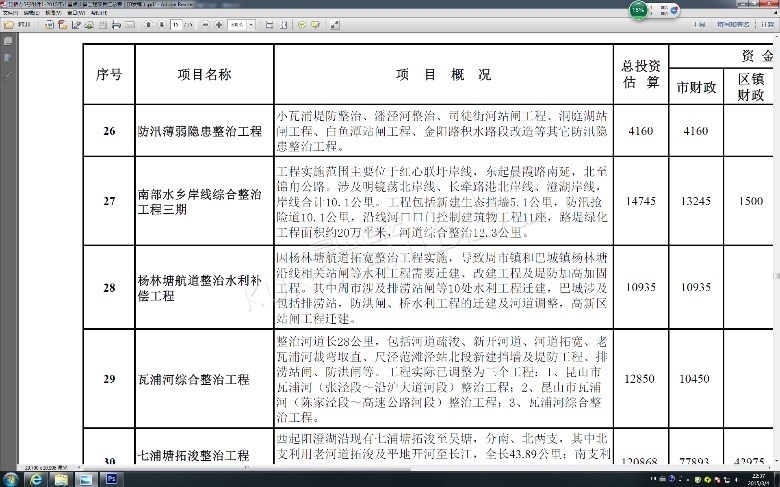Click the read mode expand icon

pos(335,24)
